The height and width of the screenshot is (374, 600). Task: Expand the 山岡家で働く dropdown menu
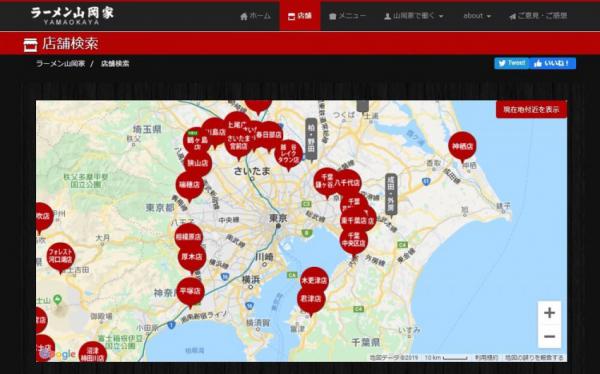coord(414,16)
